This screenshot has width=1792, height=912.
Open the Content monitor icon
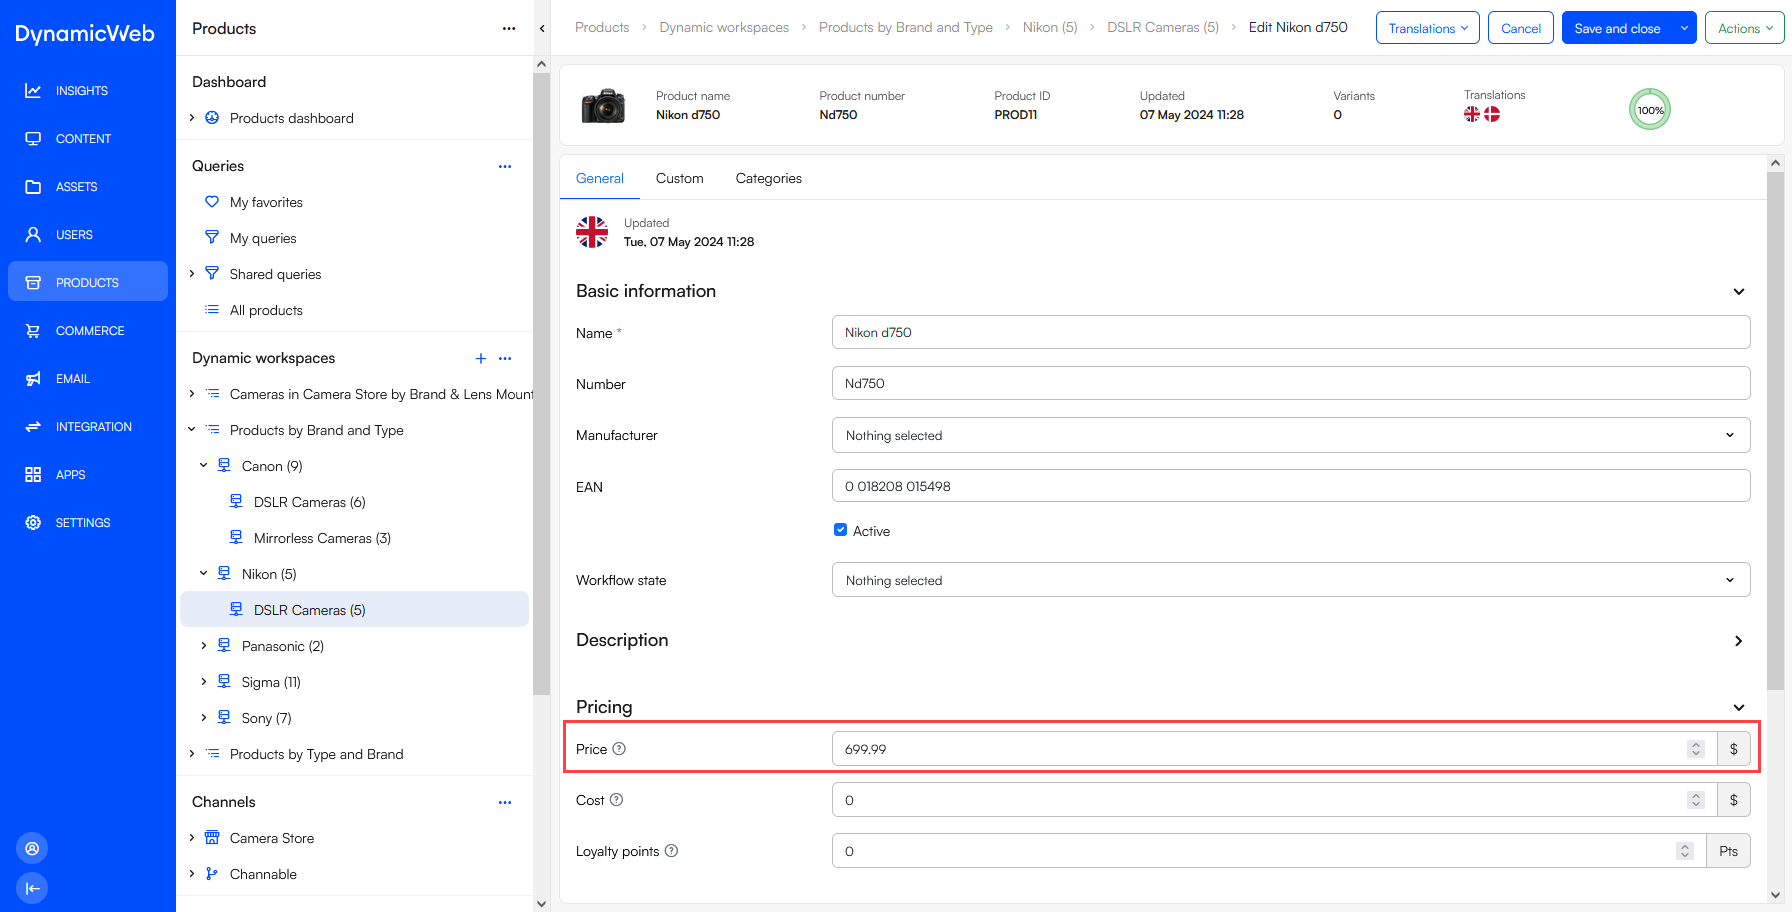33,139
